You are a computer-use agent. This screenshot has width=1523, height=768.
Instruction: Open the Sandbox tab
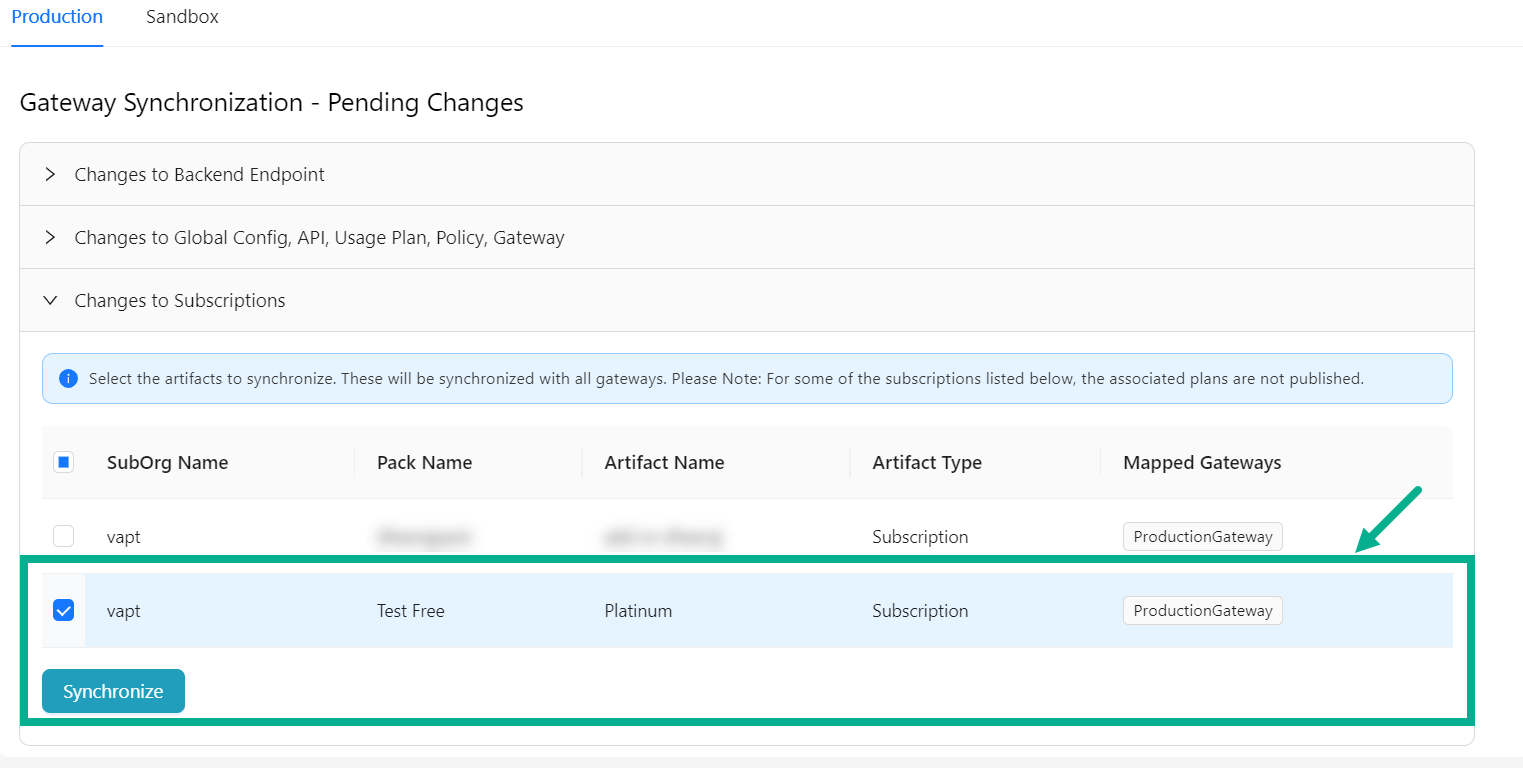click(x=182, y=18)
